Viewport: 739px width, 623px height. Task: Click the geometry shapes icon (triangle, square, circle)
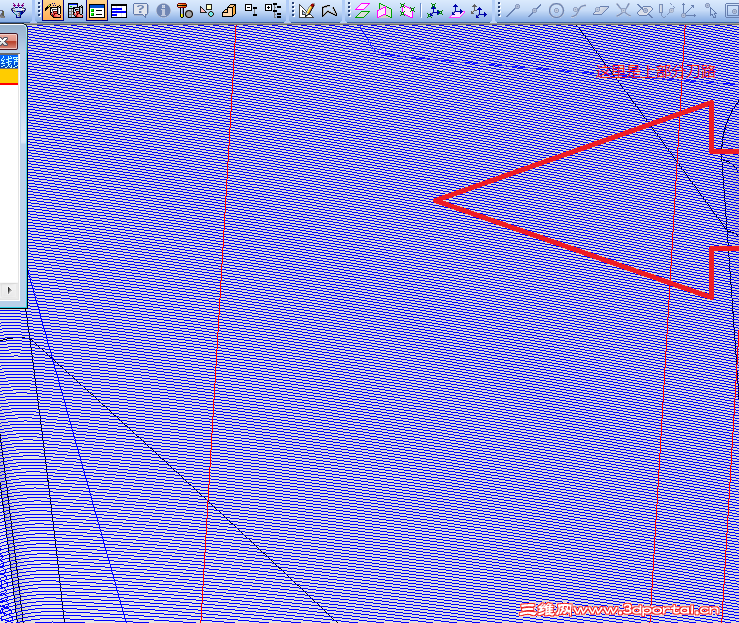point(207,10)
